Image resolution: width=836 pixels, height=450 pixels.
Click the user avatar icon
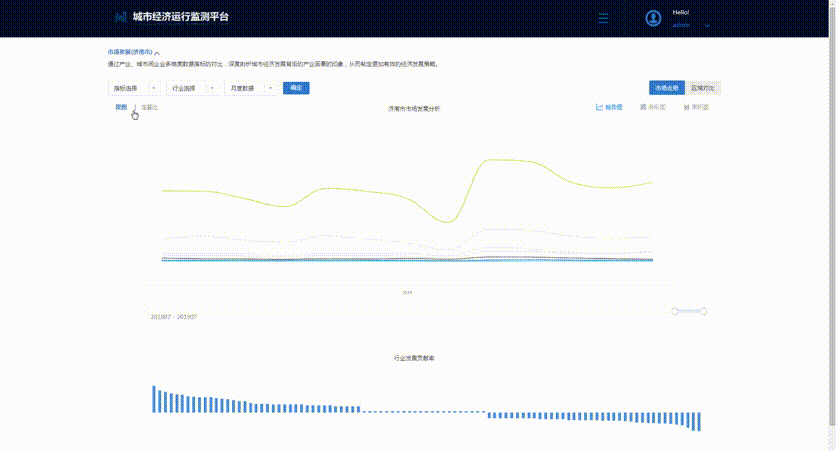[653, 18]
